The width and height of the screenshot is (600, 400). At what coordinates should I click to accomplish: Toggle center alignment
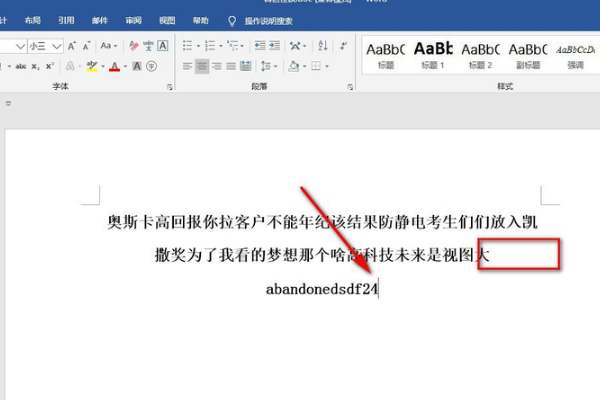coord(203,66)
